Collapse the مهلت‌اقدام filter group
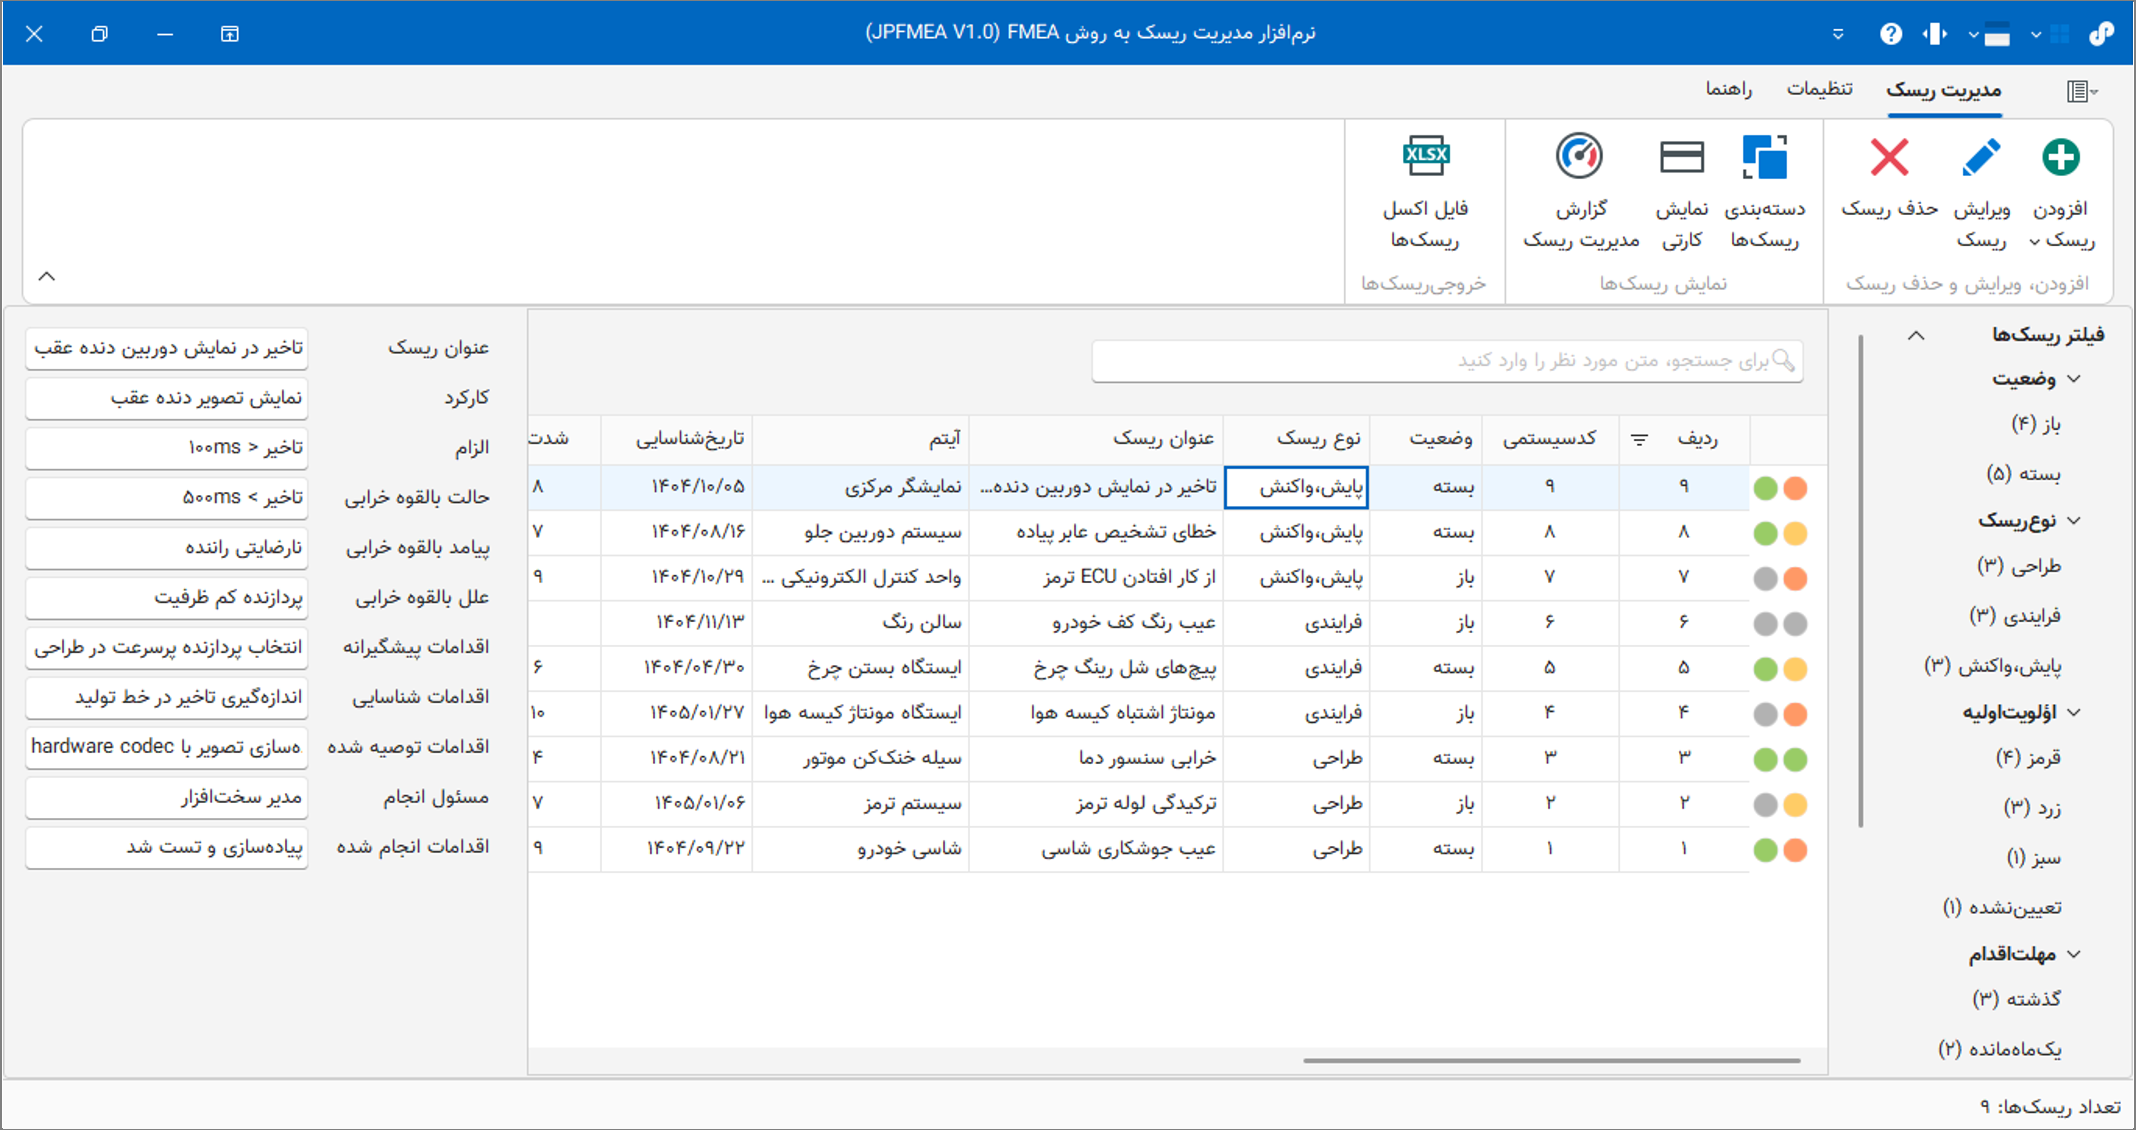The height and width of the screenshot is (1130, 2136). (x=2074, y=954)
